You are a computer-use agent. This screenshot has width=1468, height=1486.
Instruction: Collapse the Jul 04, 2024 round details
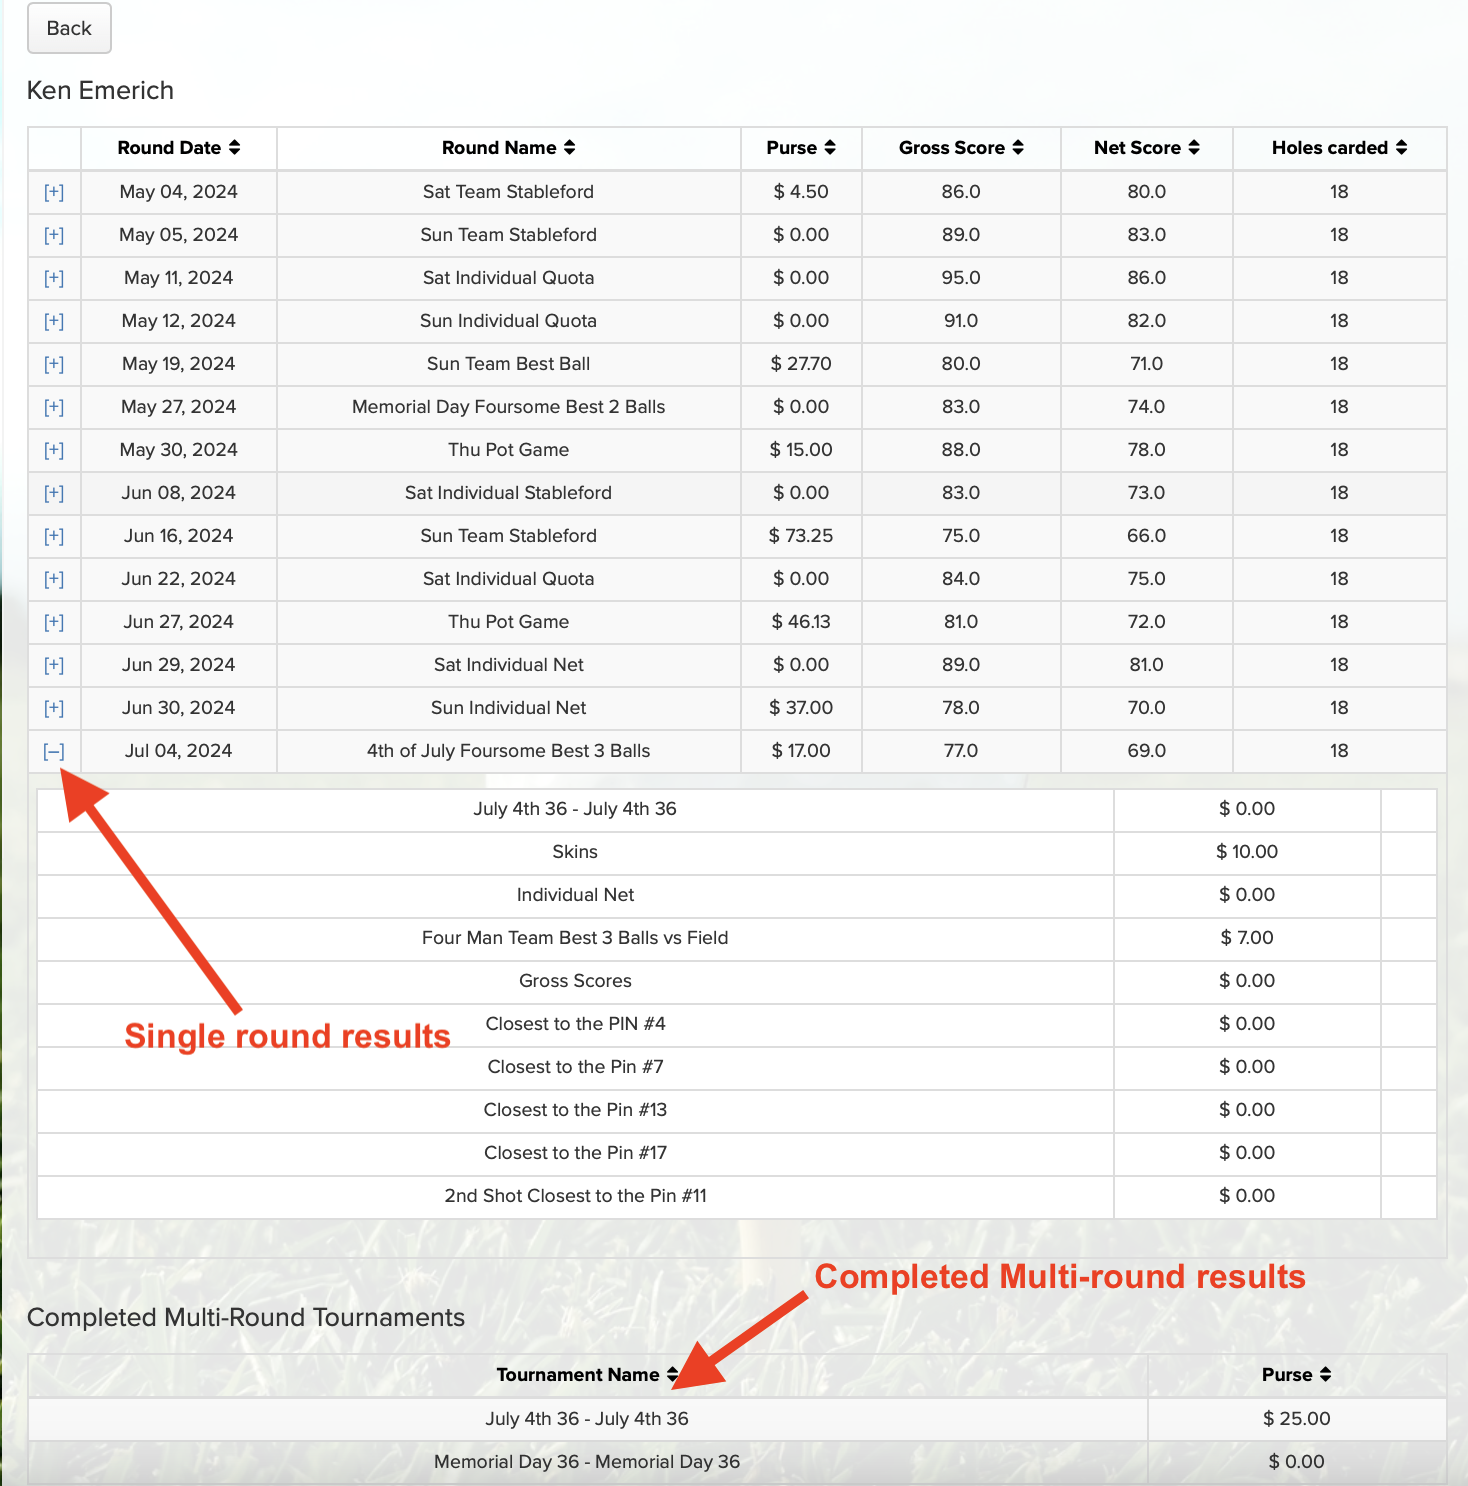point(54,751)
